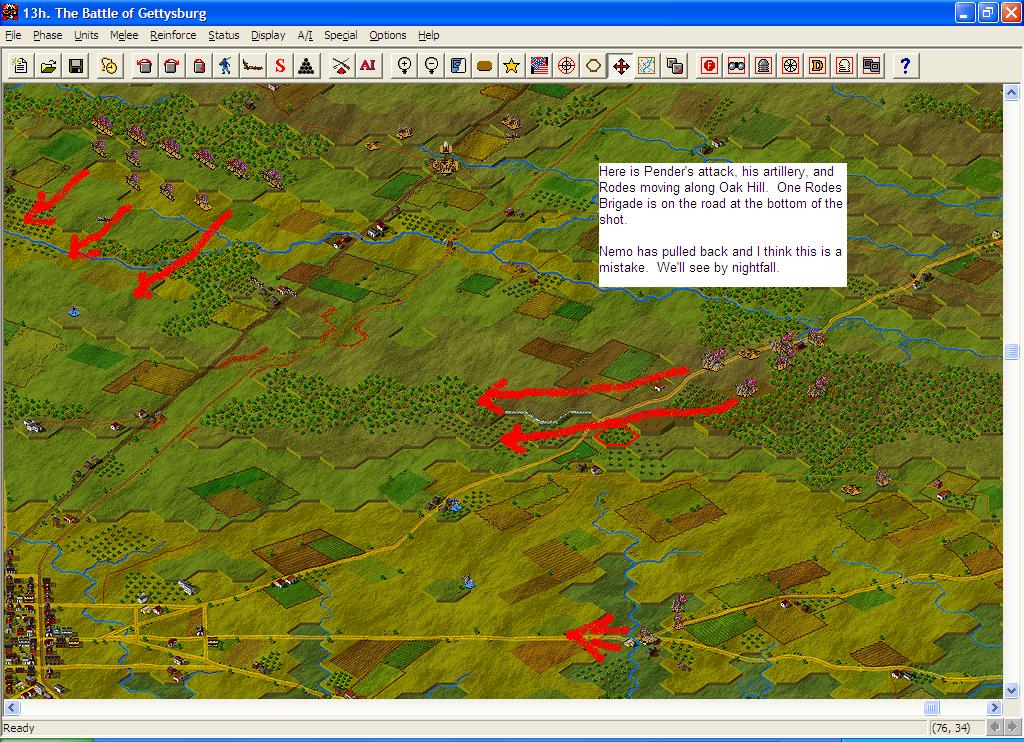Toggle the red four-way arrows icon
Viewport: 1024px width, 742px height.
tap(620, 65)
